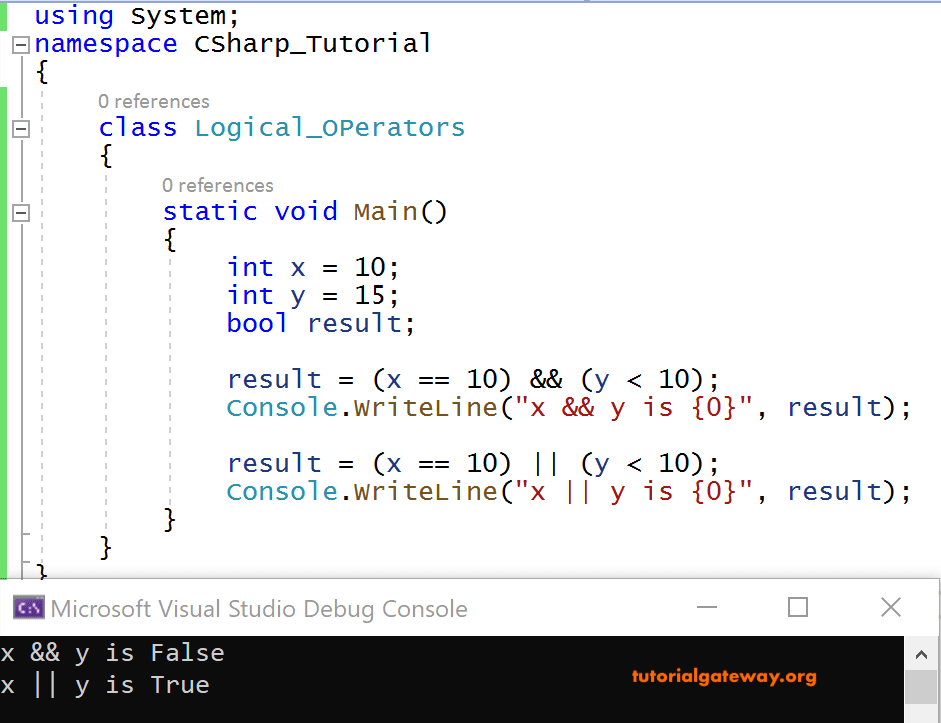941x723 pixels.
Task: Select the x && y is False output line
Action: (110, 652)
